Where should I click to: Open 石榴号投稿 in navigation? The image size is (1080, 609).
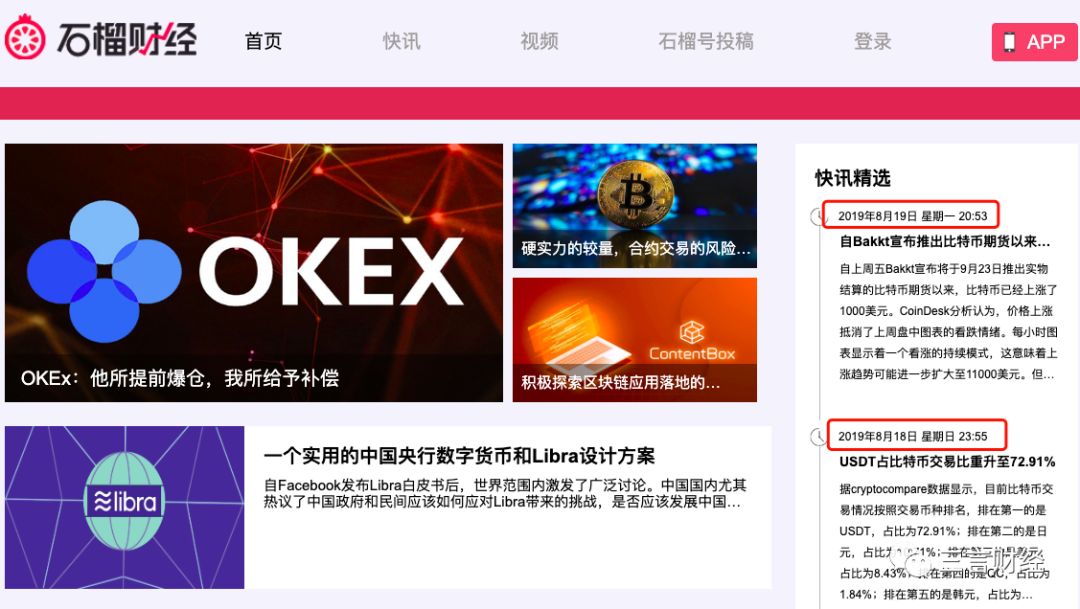tap(706, 41)
